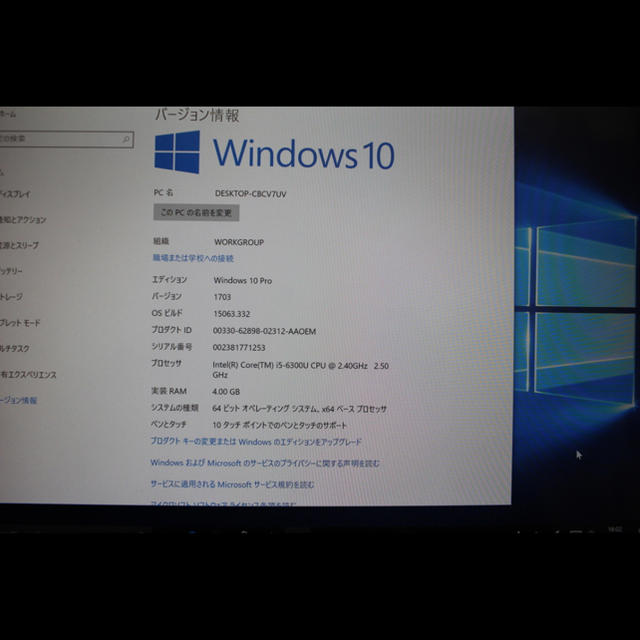Select マルチタスク in the sidebar
This screenshot has height=640, width=640.
click(15, 349)
